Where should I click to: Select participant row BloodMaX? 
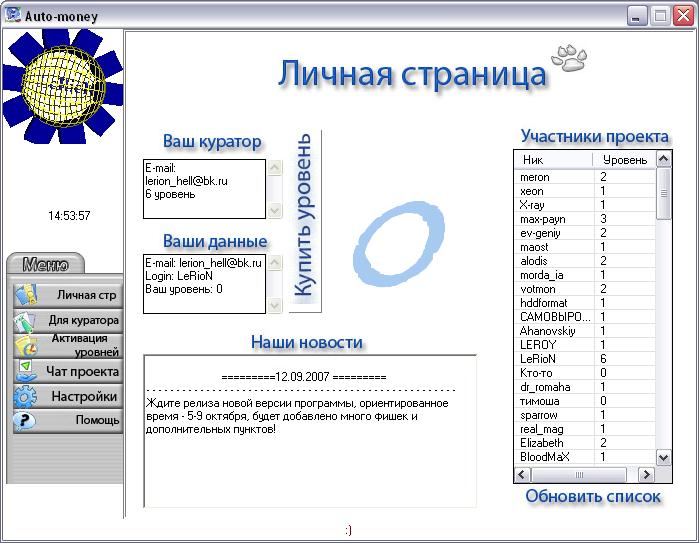[x=585, y=457]
